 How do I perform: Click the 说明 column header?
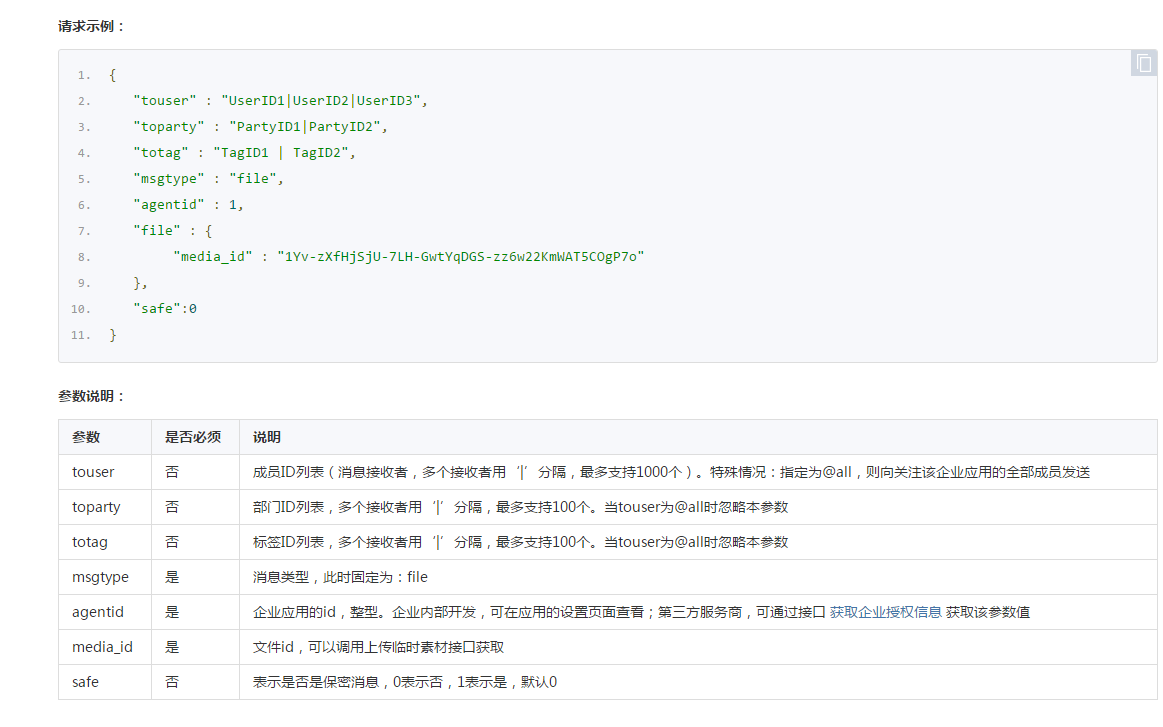coord(267,437)
